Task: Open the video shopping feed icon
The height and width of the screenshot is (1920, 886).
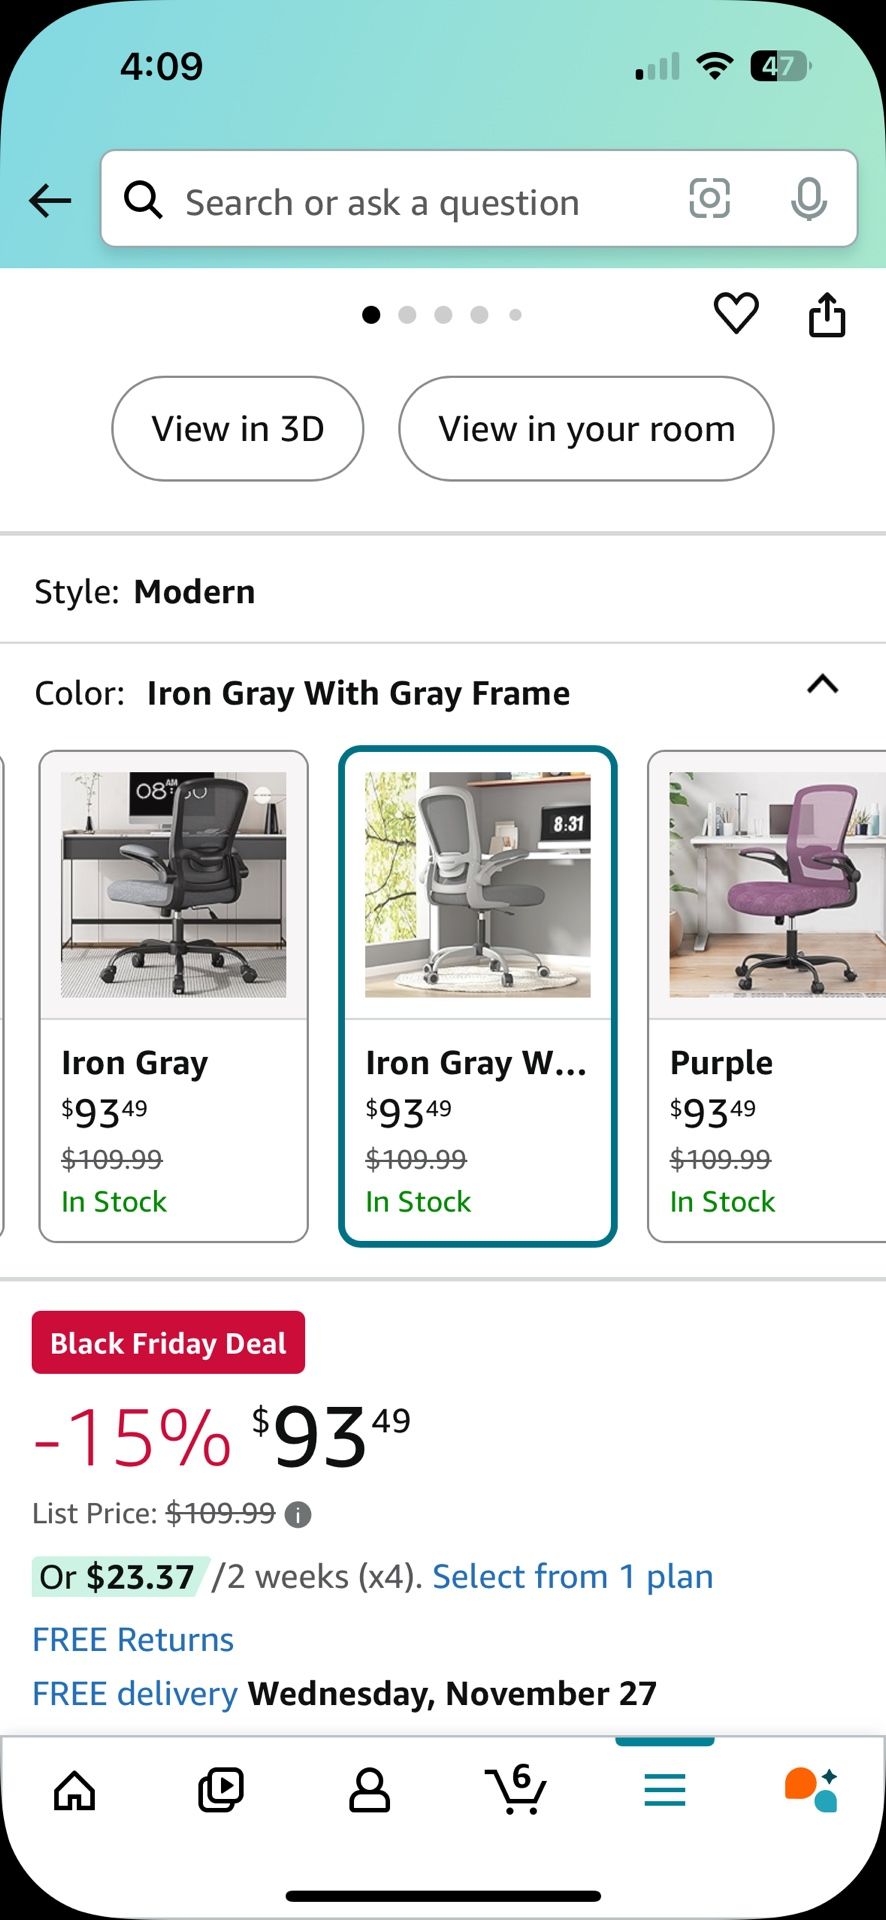Action: click(x=221, y=1790)
